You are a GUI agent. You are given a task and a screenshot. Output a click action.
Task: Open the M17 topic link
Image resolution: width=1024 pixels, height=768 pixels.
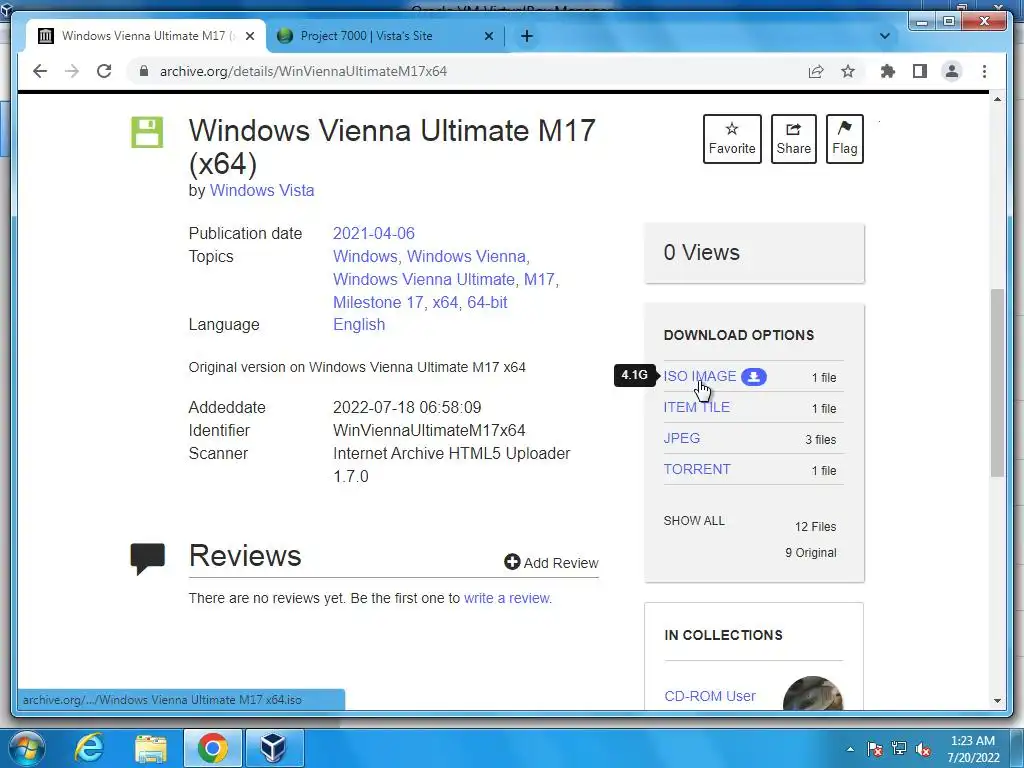[539, 279]
